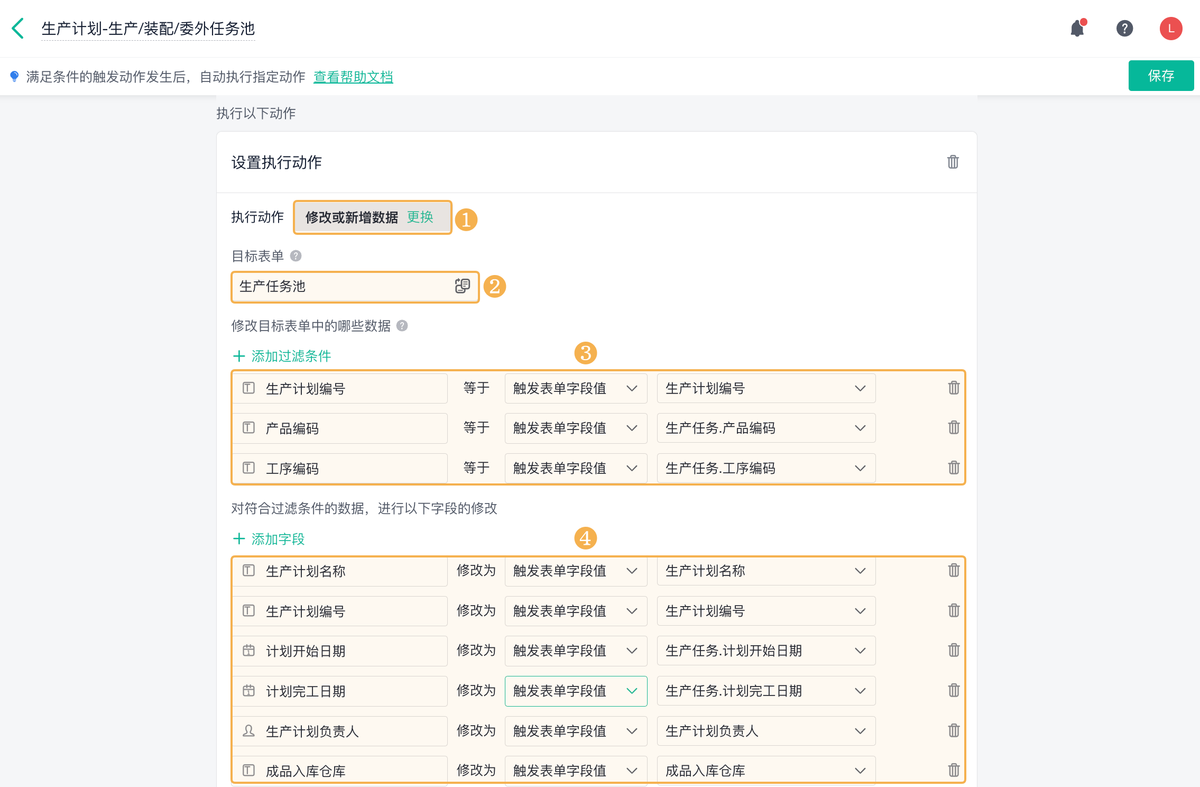This screenshot has width=1200, height=787.
Task: Click 更换 to change the action
Action: pos(420,217)
